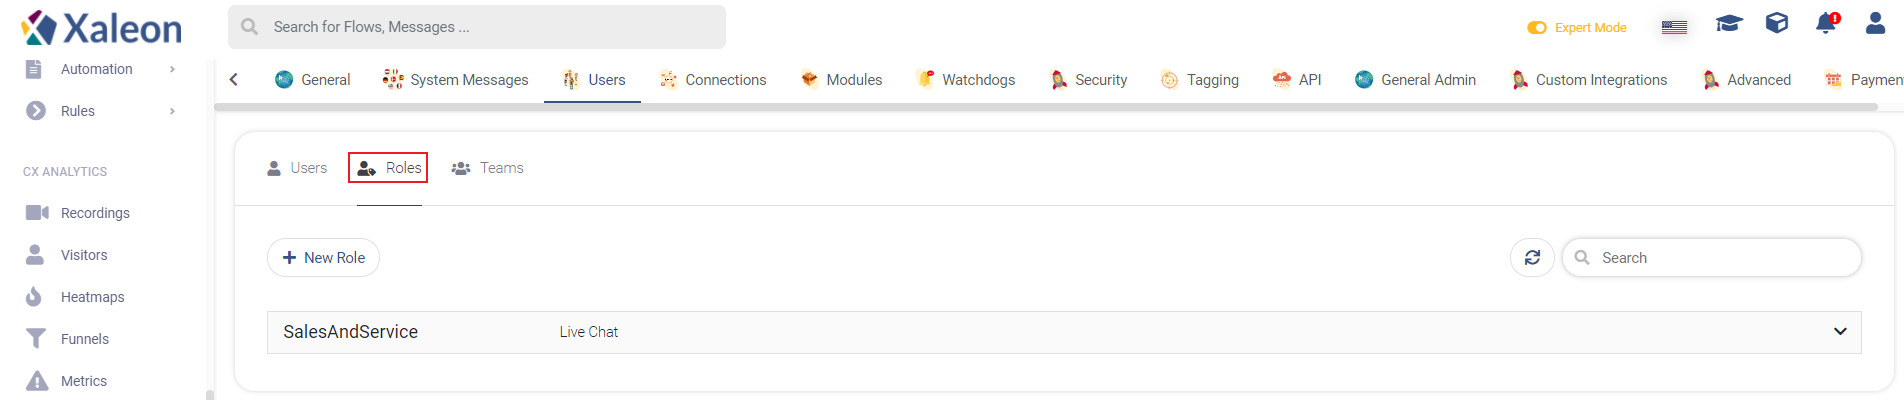The image size is (1904, 400).
Task: Click the refresh roles icon button
Action: (1532, 258)
